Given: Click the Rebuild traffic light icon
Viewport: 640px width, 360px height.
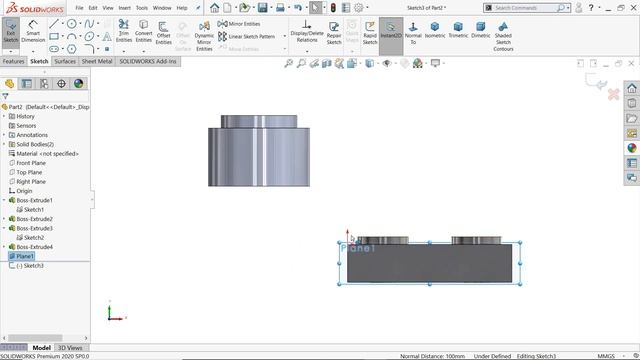Looking at the screenshot, I should (x=333, y=8).
